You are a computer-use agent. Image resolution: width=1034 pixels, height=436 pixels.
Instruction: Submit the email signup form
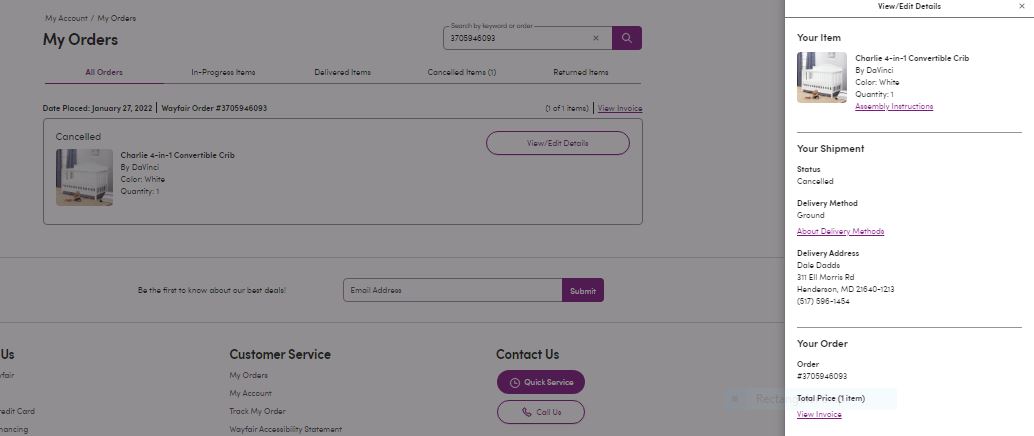[x=583, y=290]
